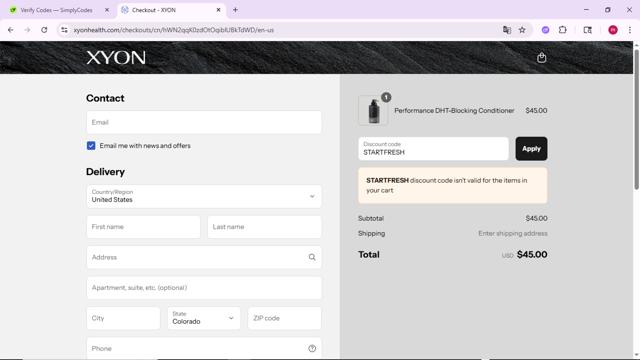Click the Subtotal label
Screen dimensions: 640x360
click(x=371, y=218)
